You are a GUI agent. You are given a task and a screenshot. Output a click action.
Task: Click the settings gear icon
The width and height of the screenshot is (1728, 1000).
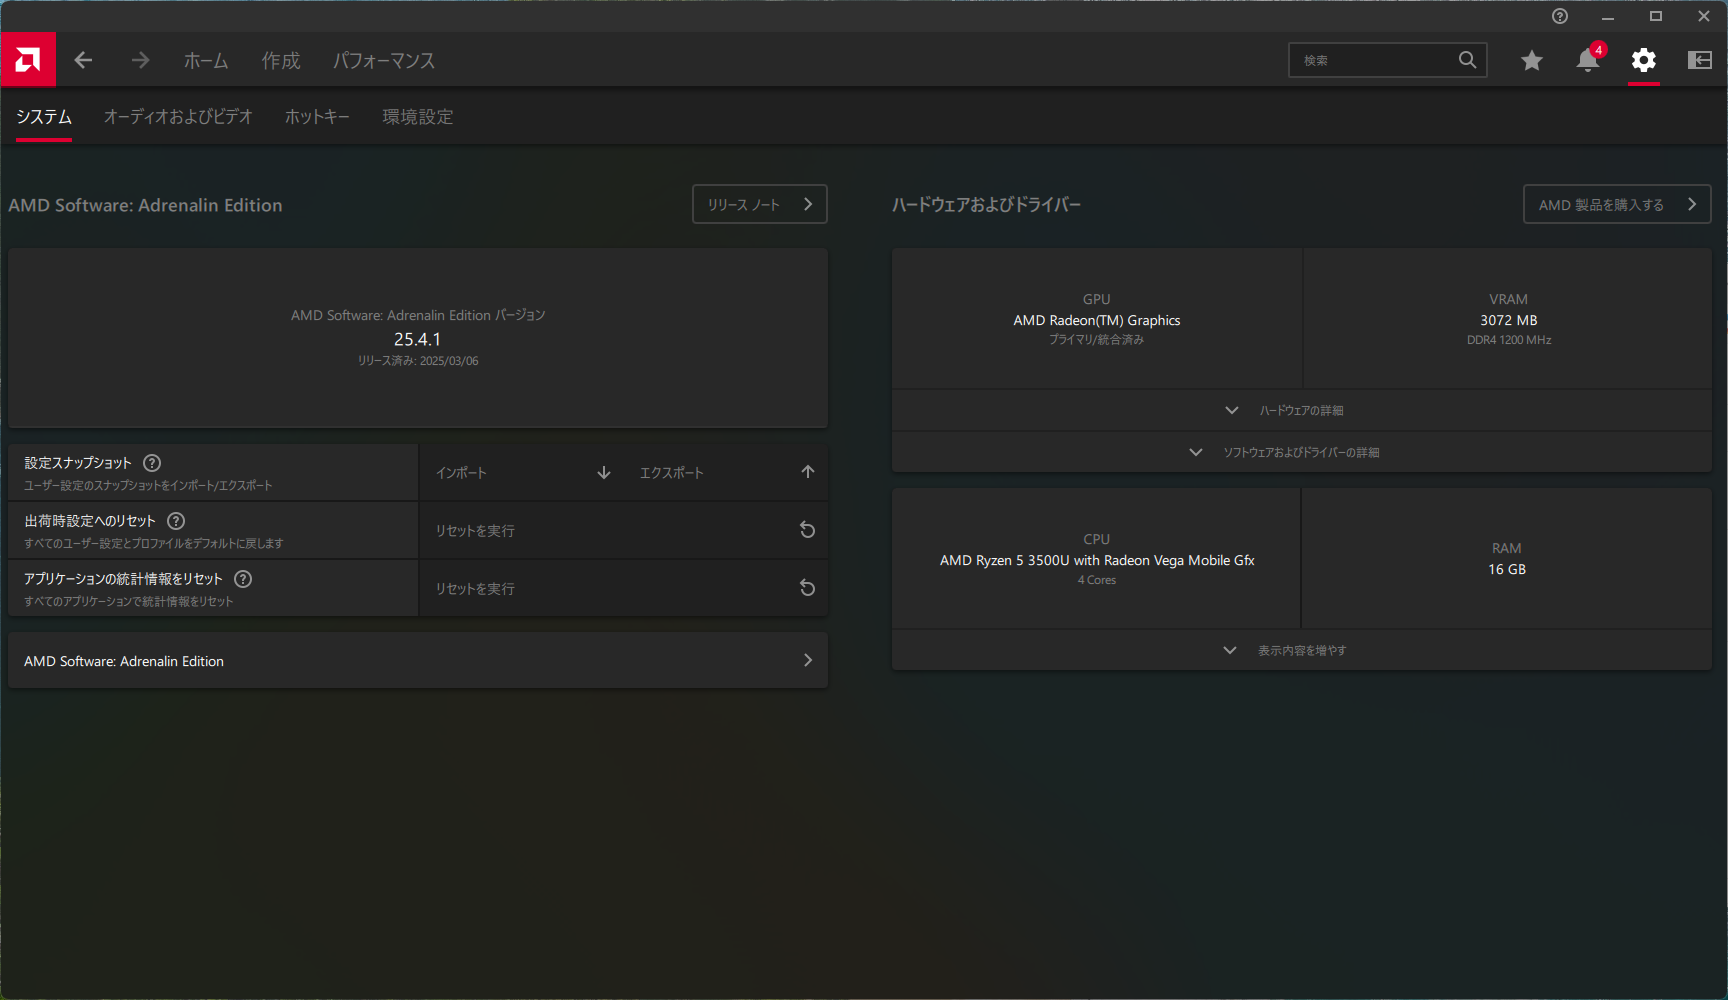[x=1643, y=60]
